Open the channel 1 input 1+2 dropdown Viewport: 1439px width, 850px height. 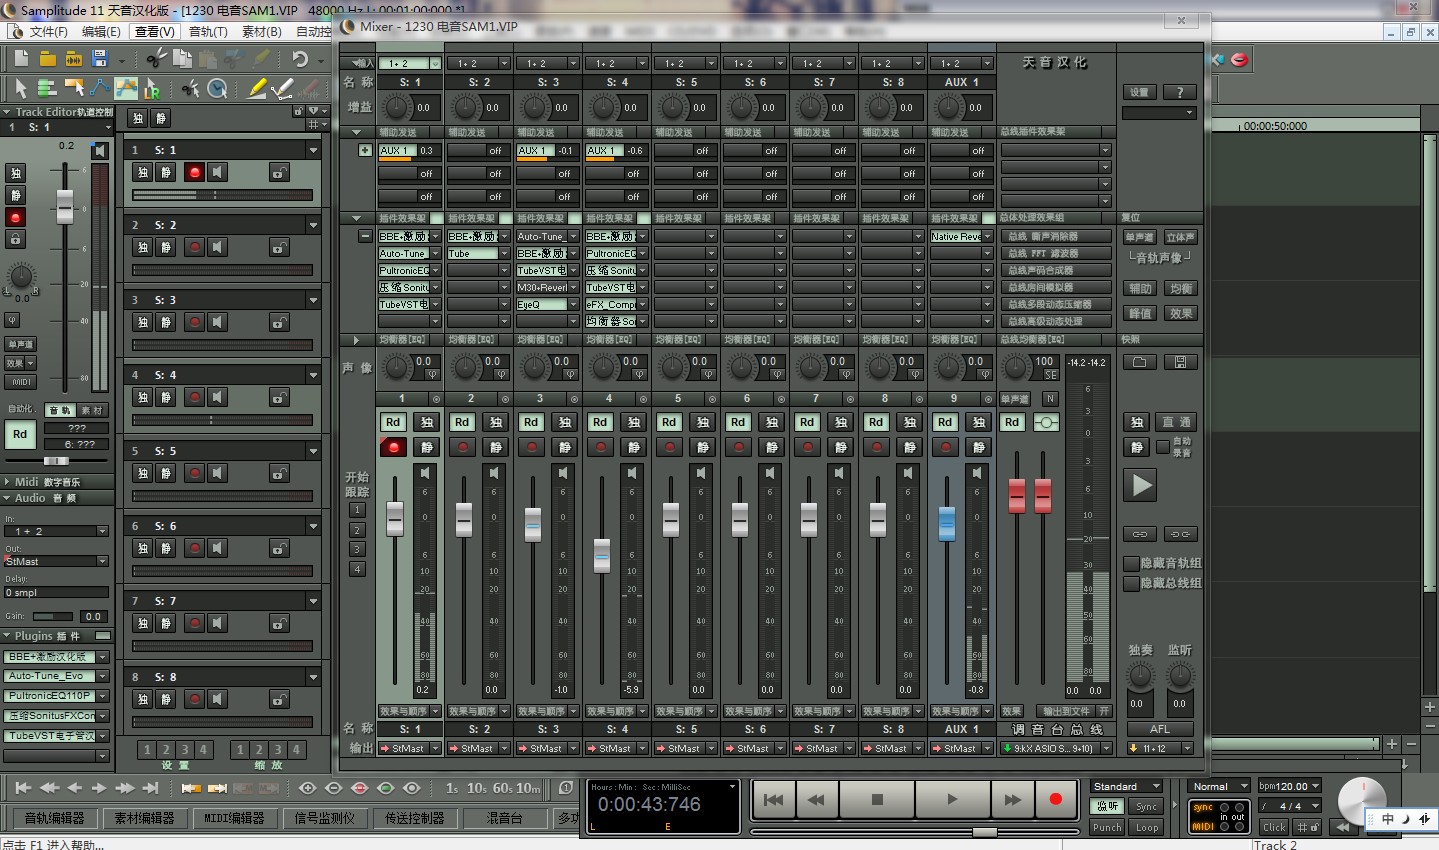(x=435, y=63)
